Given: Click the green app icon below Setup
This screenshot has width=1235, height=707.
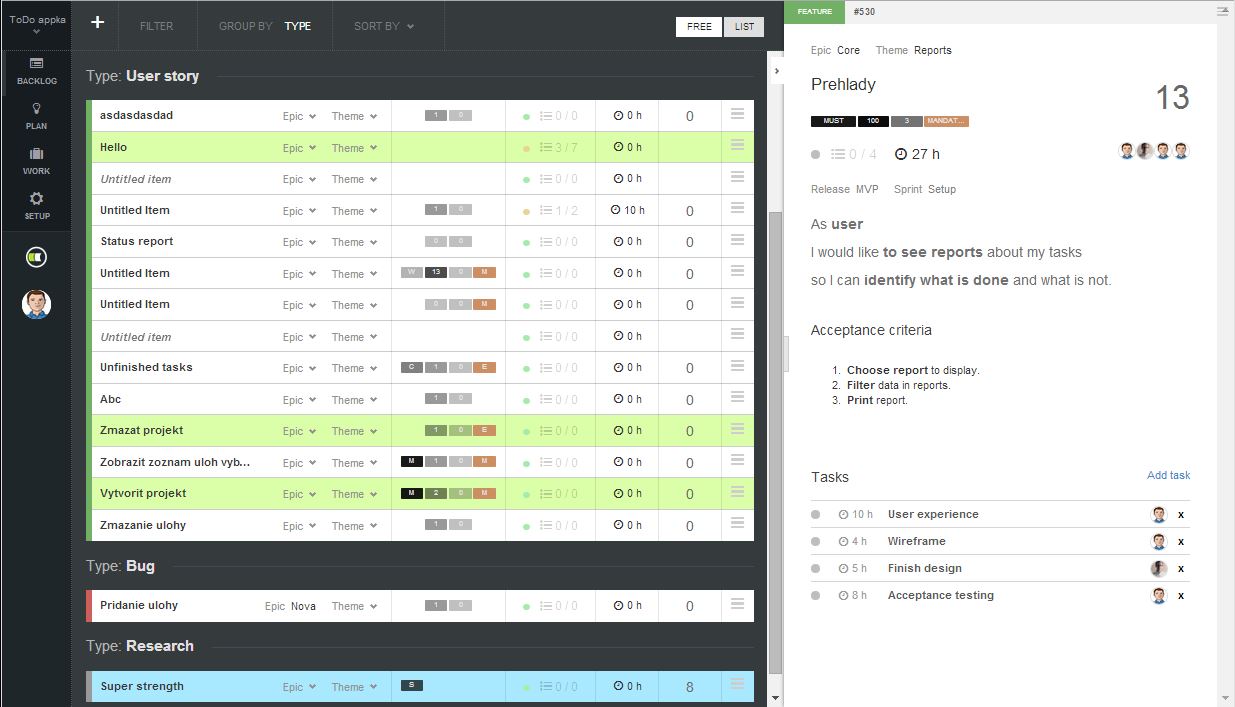Looking at the screenshot, I should 36,257.
